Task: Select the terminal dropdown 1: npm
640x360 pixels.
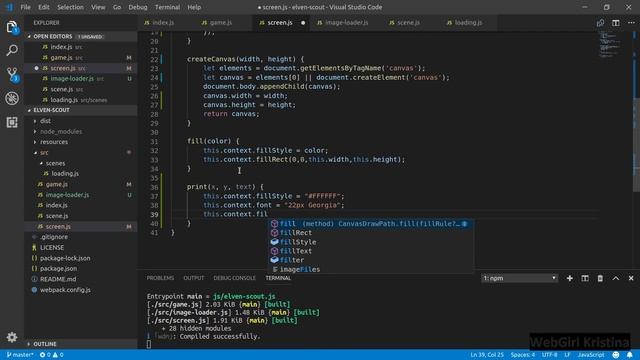Action: (519, 278)
